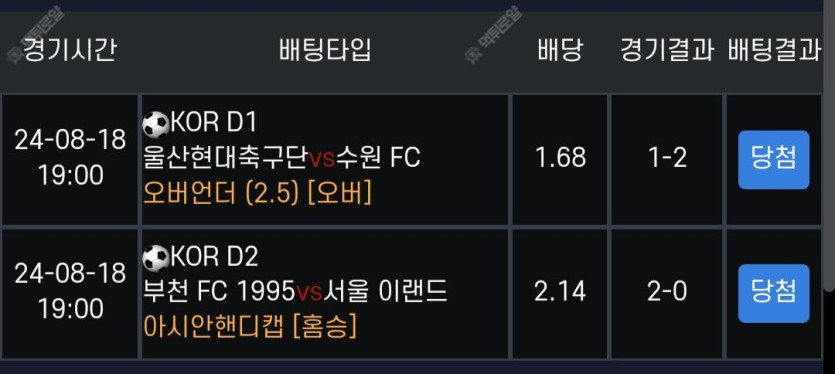Screen dimensions: 835x374
Task: Open the 부천 FC 1995vs서울 이랜드 match text
Action: (295, 291)
